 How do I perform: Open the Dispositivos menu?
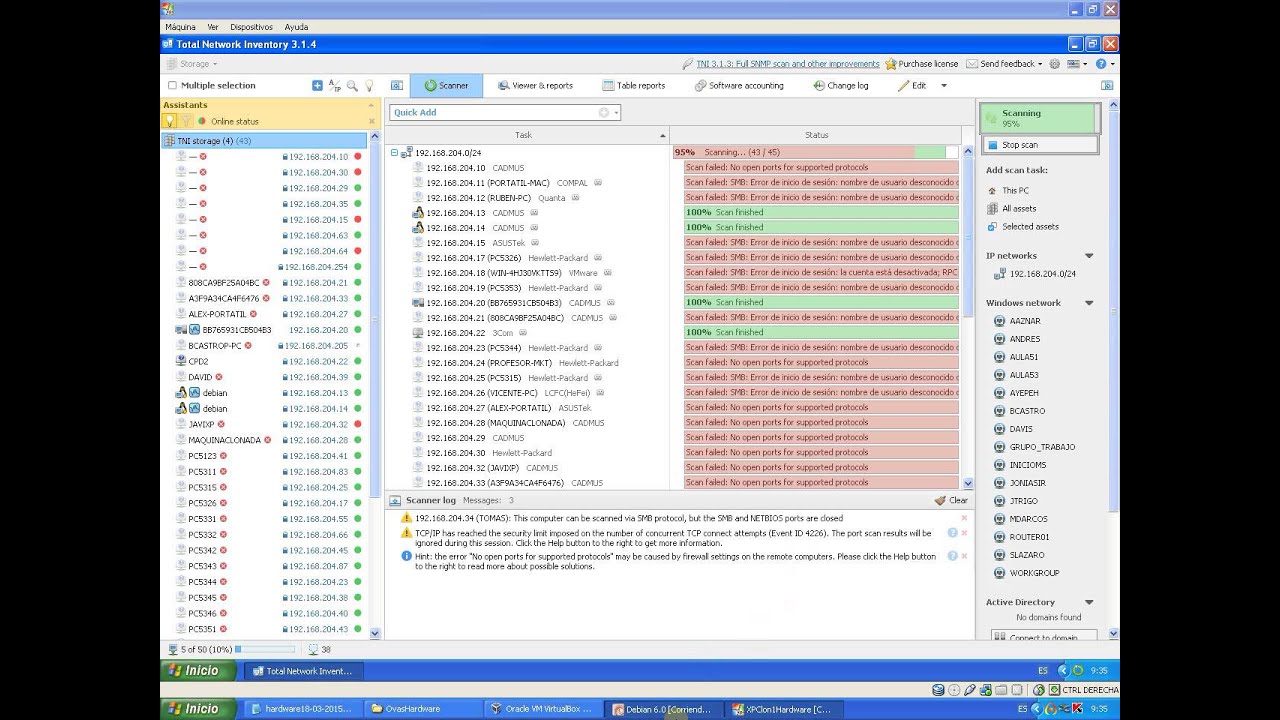click(251, 27)
